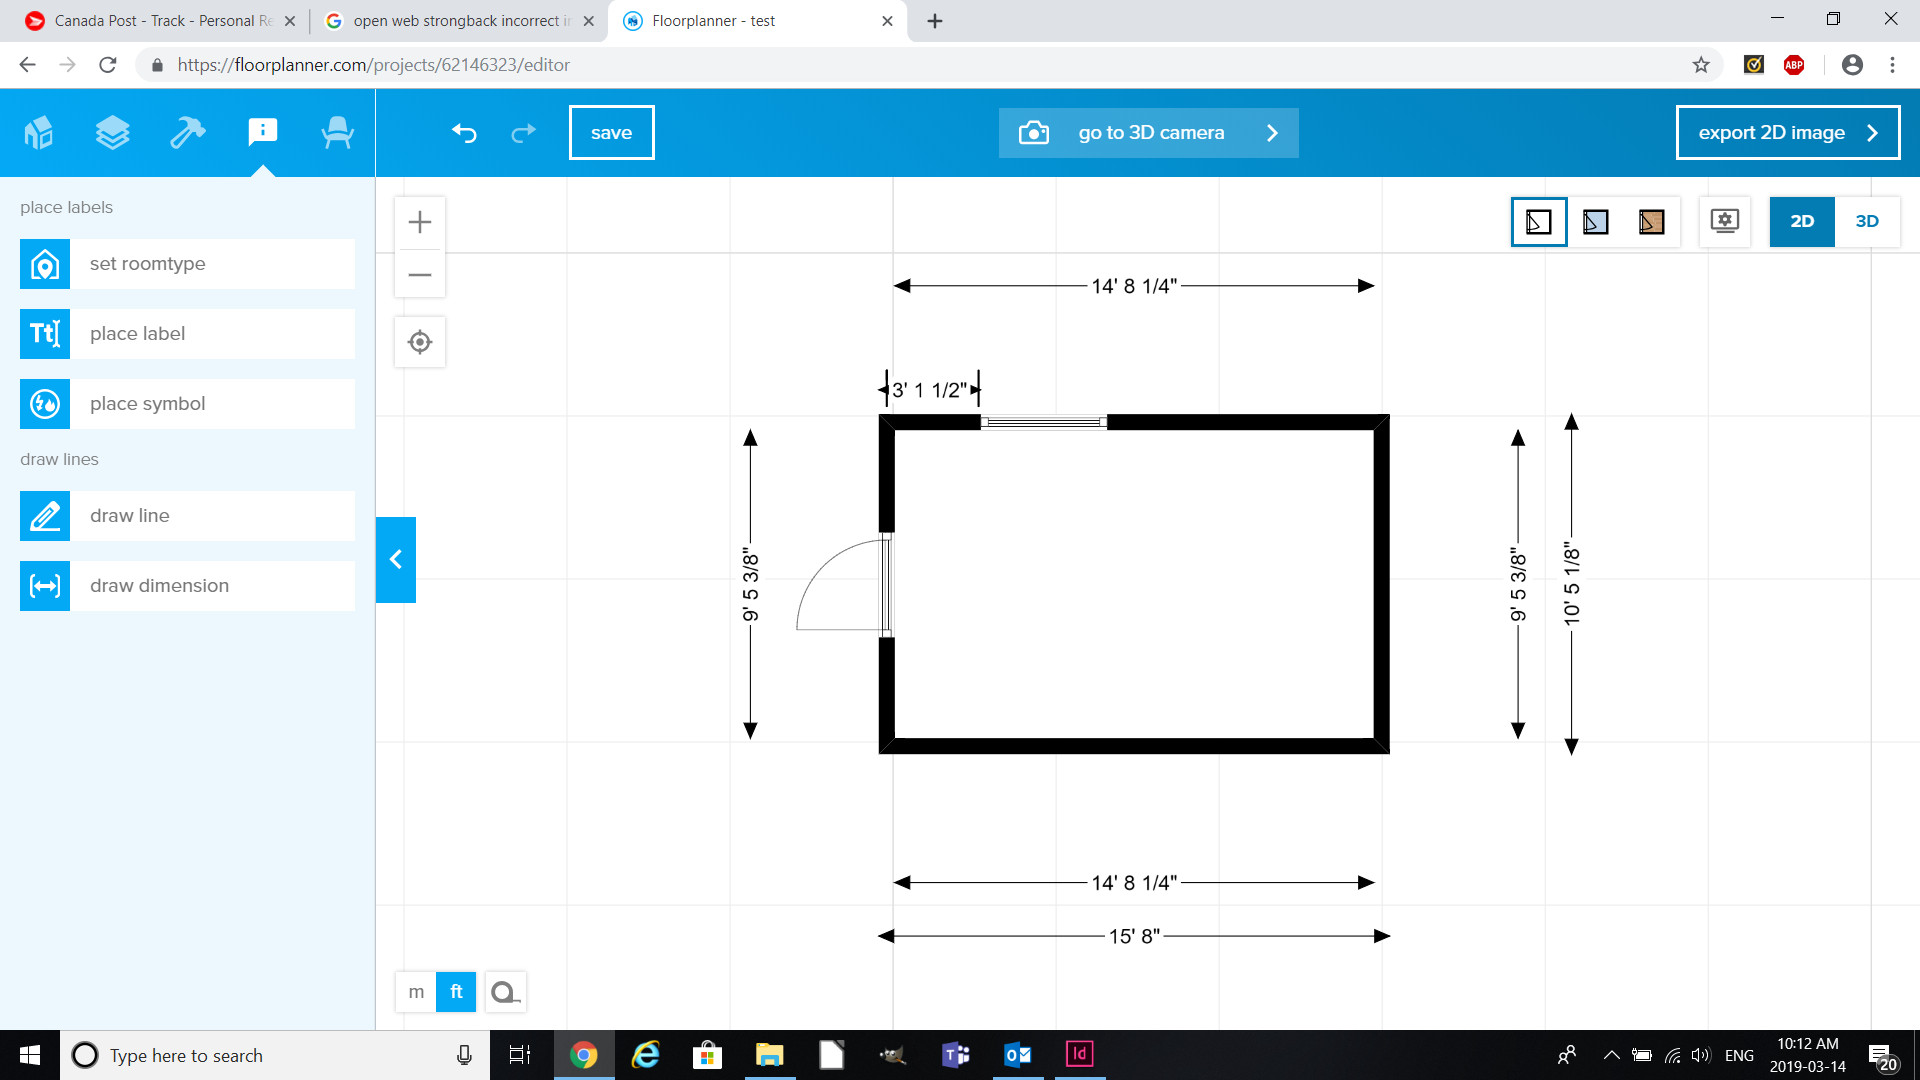Image resolution: width=1920 pixels, height=1080 pixels.
Task: Select the textured floor rendering style
Action: point(1652,221)
